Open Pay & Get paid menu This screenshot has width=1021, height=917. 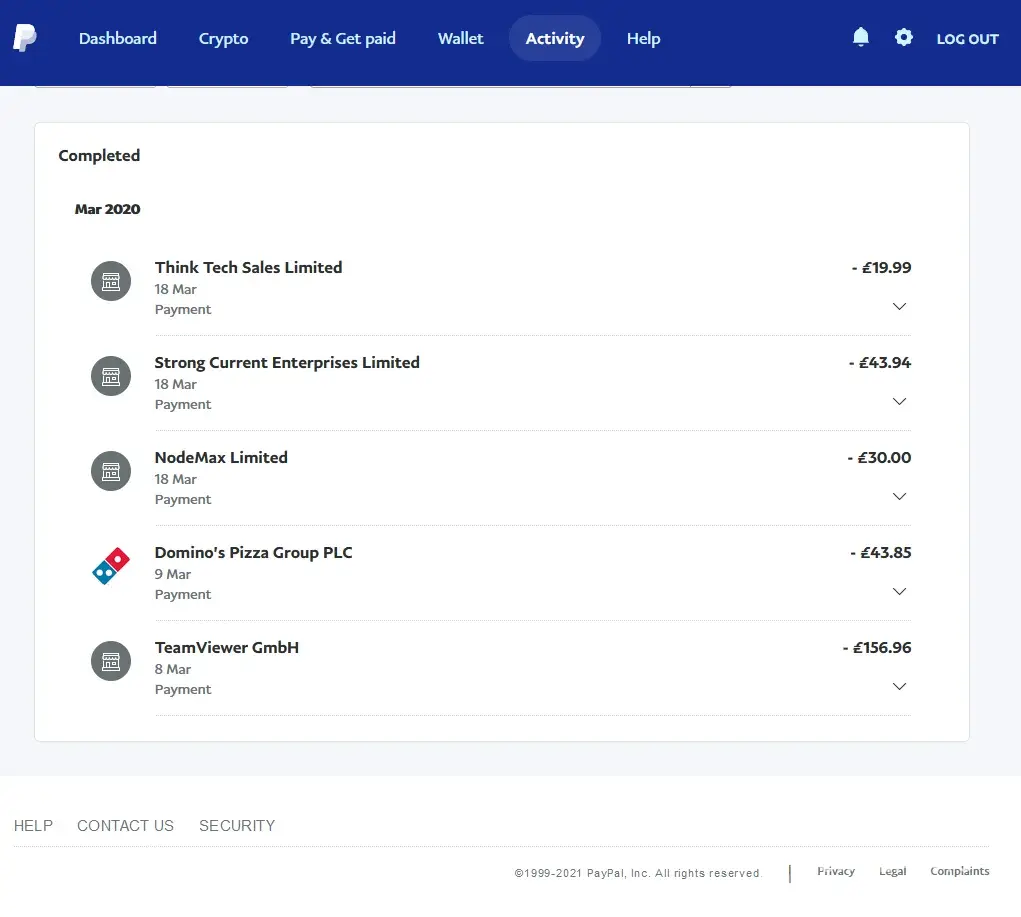coord(343,38)
